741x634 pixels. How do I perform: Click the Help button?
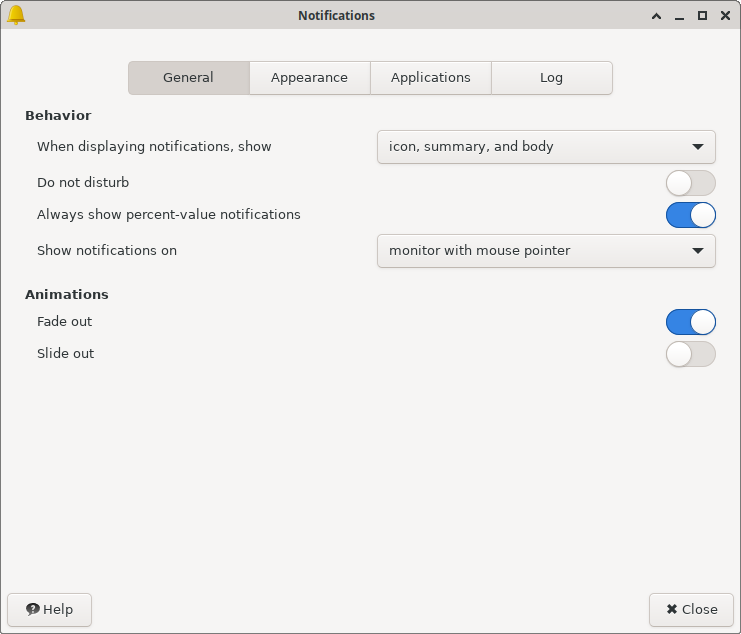pyautogui.click(x=50, y=609)
